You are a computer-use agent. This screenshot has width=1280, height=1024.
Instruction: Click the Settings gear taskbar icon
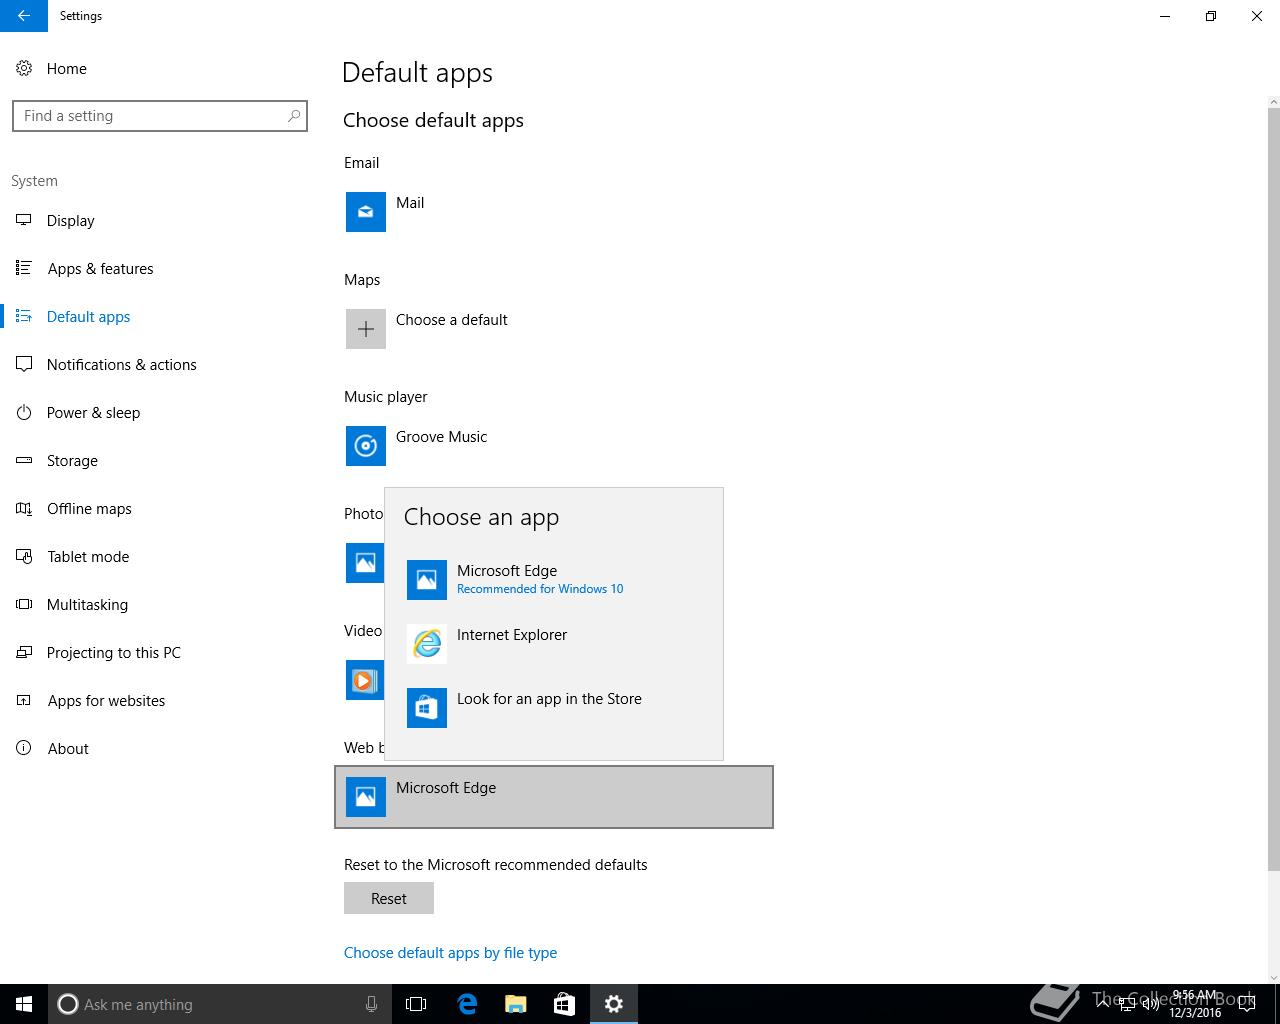[614, 1004]
